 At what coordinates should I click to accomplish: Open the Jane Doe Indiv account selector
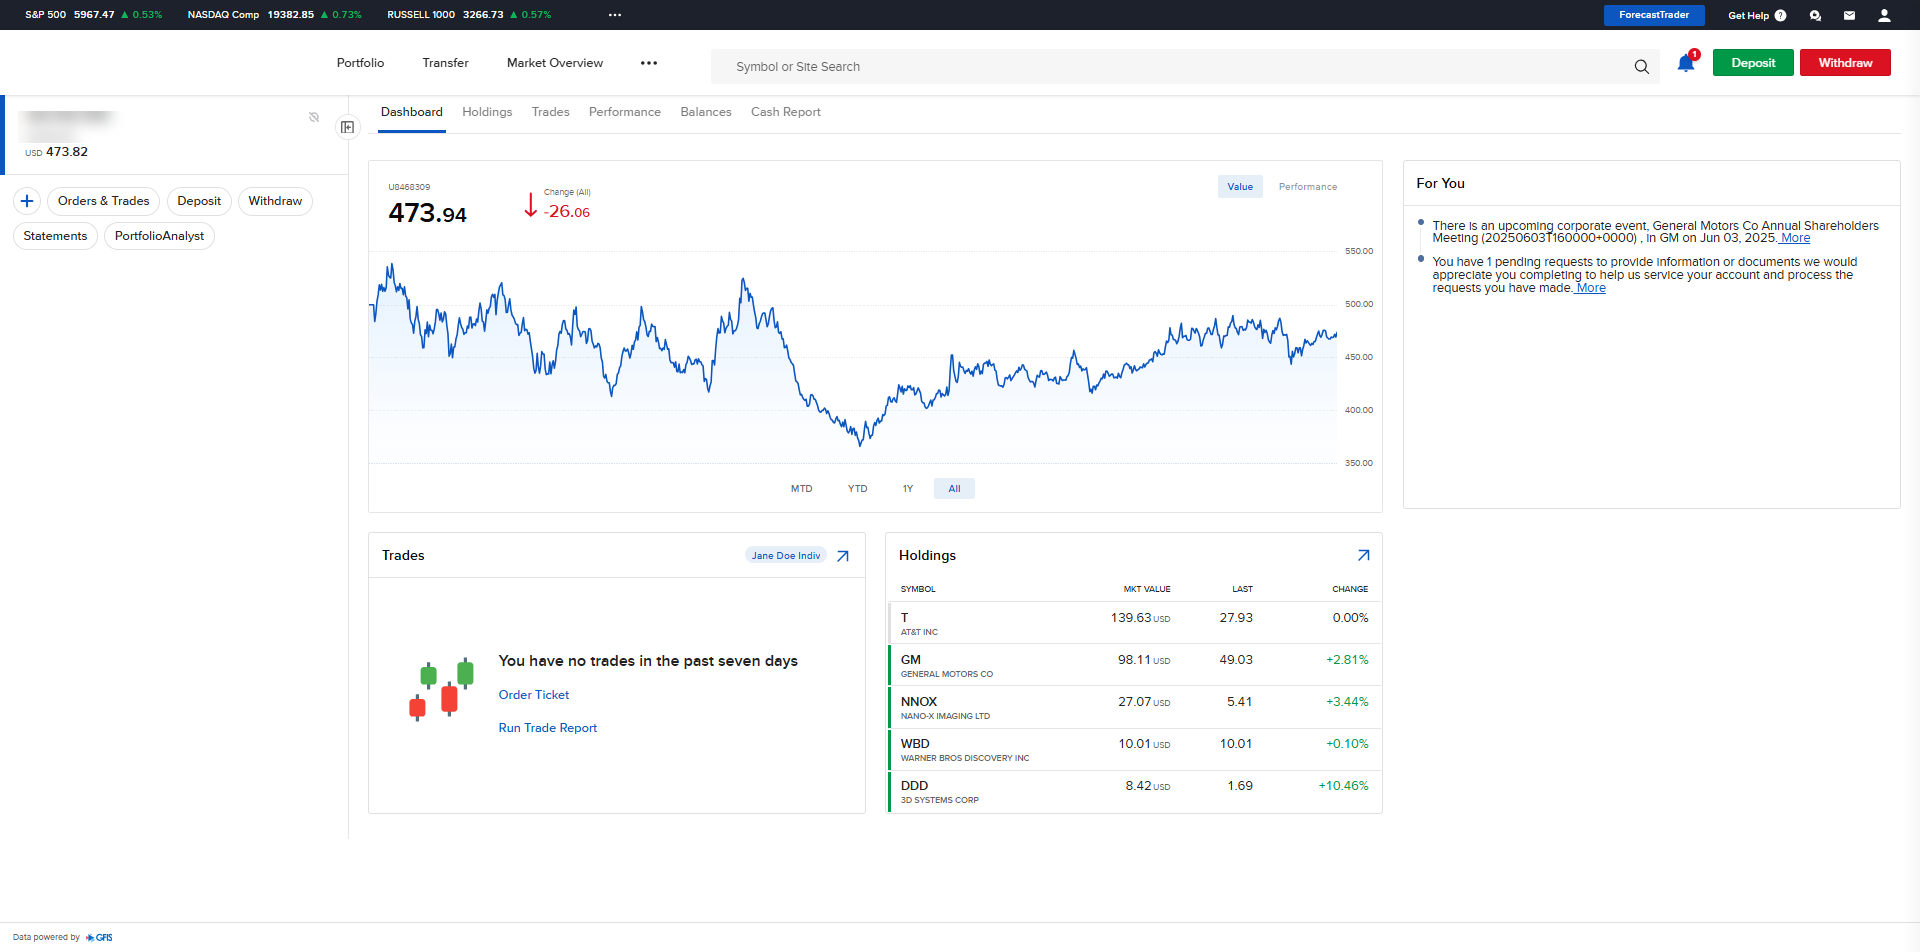click(786, 555)
